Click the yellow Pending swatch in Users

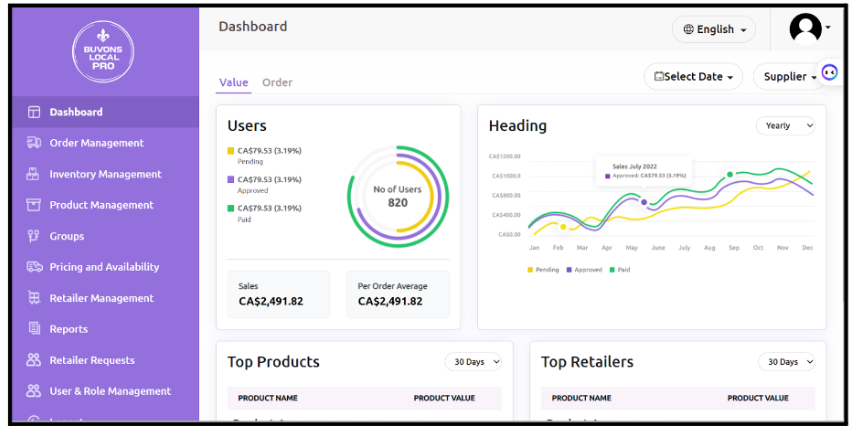[x=231, y=151]
